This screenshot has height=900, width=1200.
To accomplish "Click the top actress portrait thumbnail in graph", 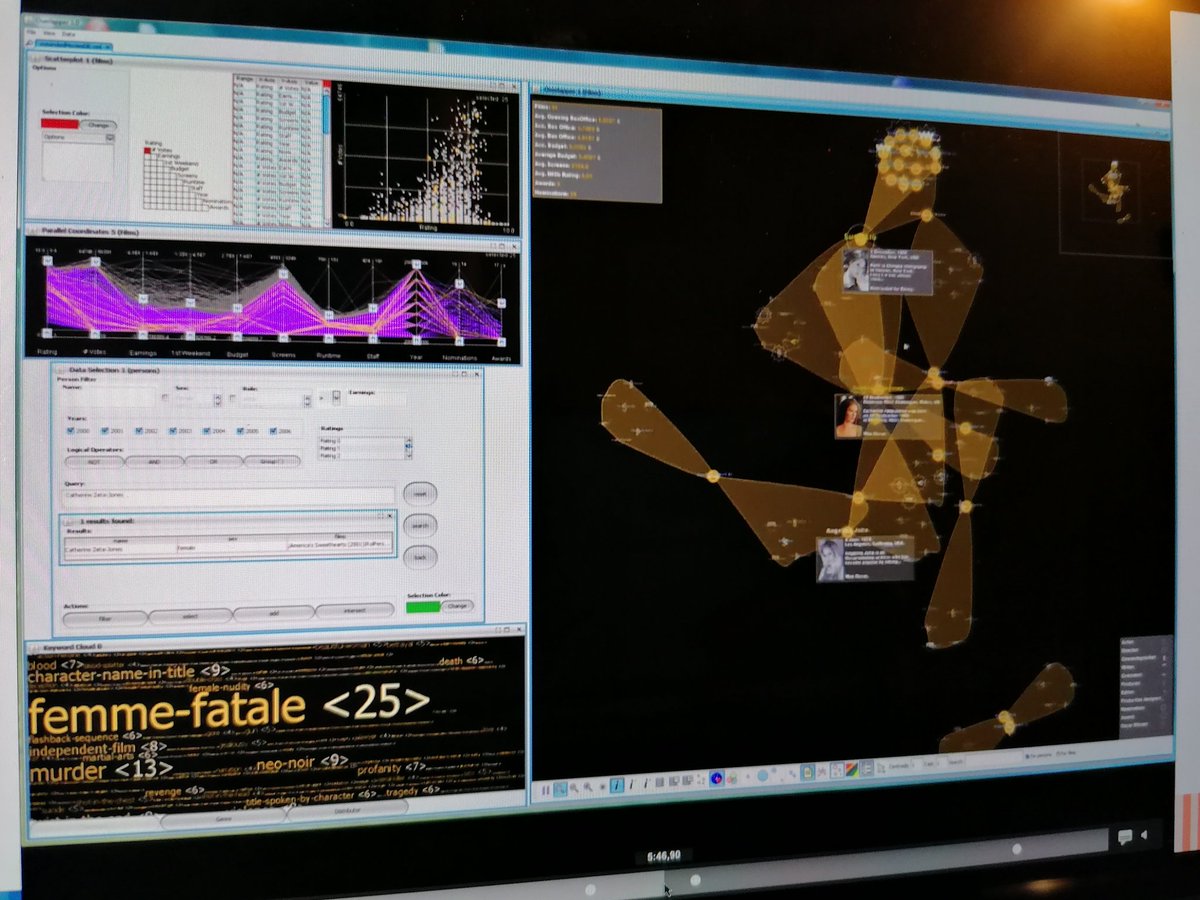I will point(856,269).
